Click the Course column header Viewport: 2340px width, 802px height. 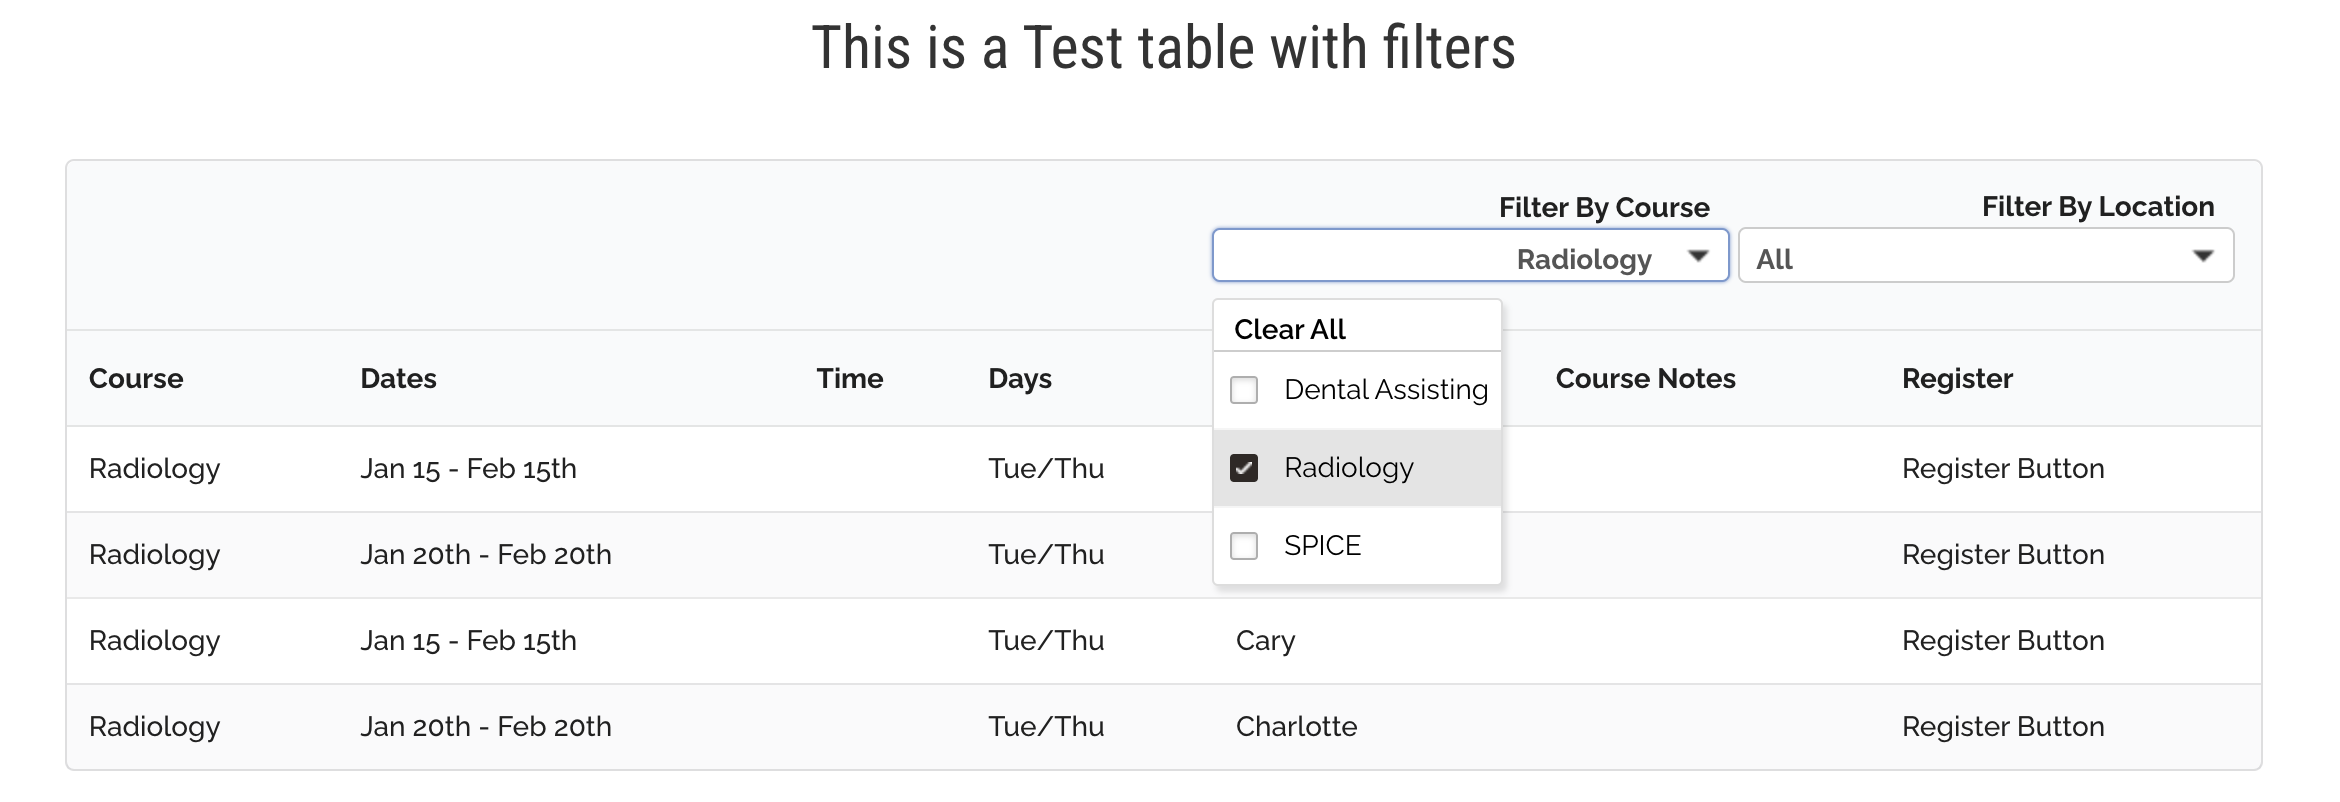coord(136,379)
